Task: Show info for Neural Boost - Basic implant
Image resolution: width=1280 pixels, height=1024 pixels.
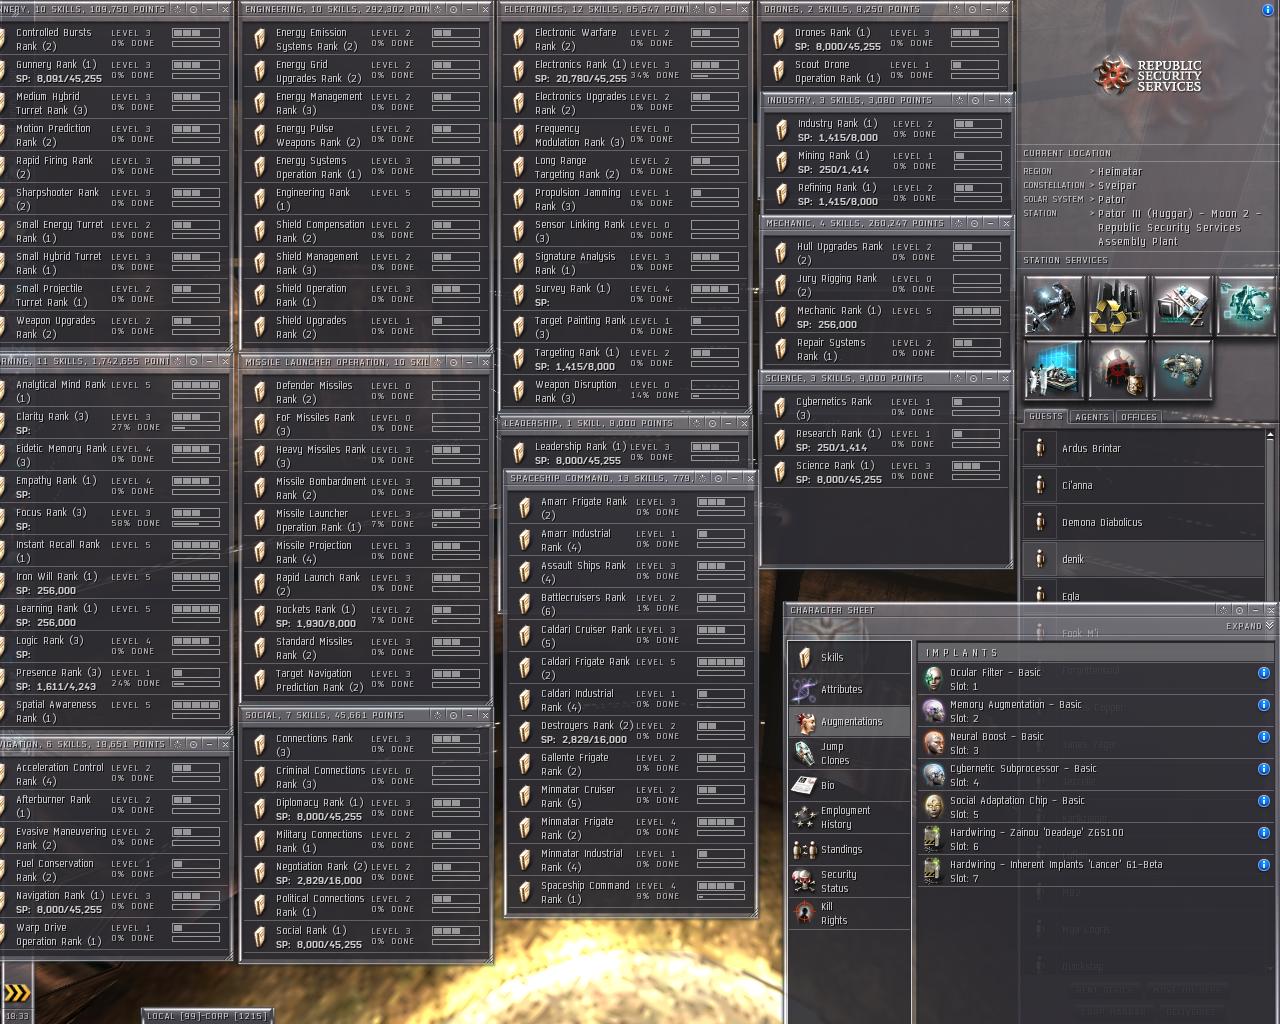Action: (1264, 737)
